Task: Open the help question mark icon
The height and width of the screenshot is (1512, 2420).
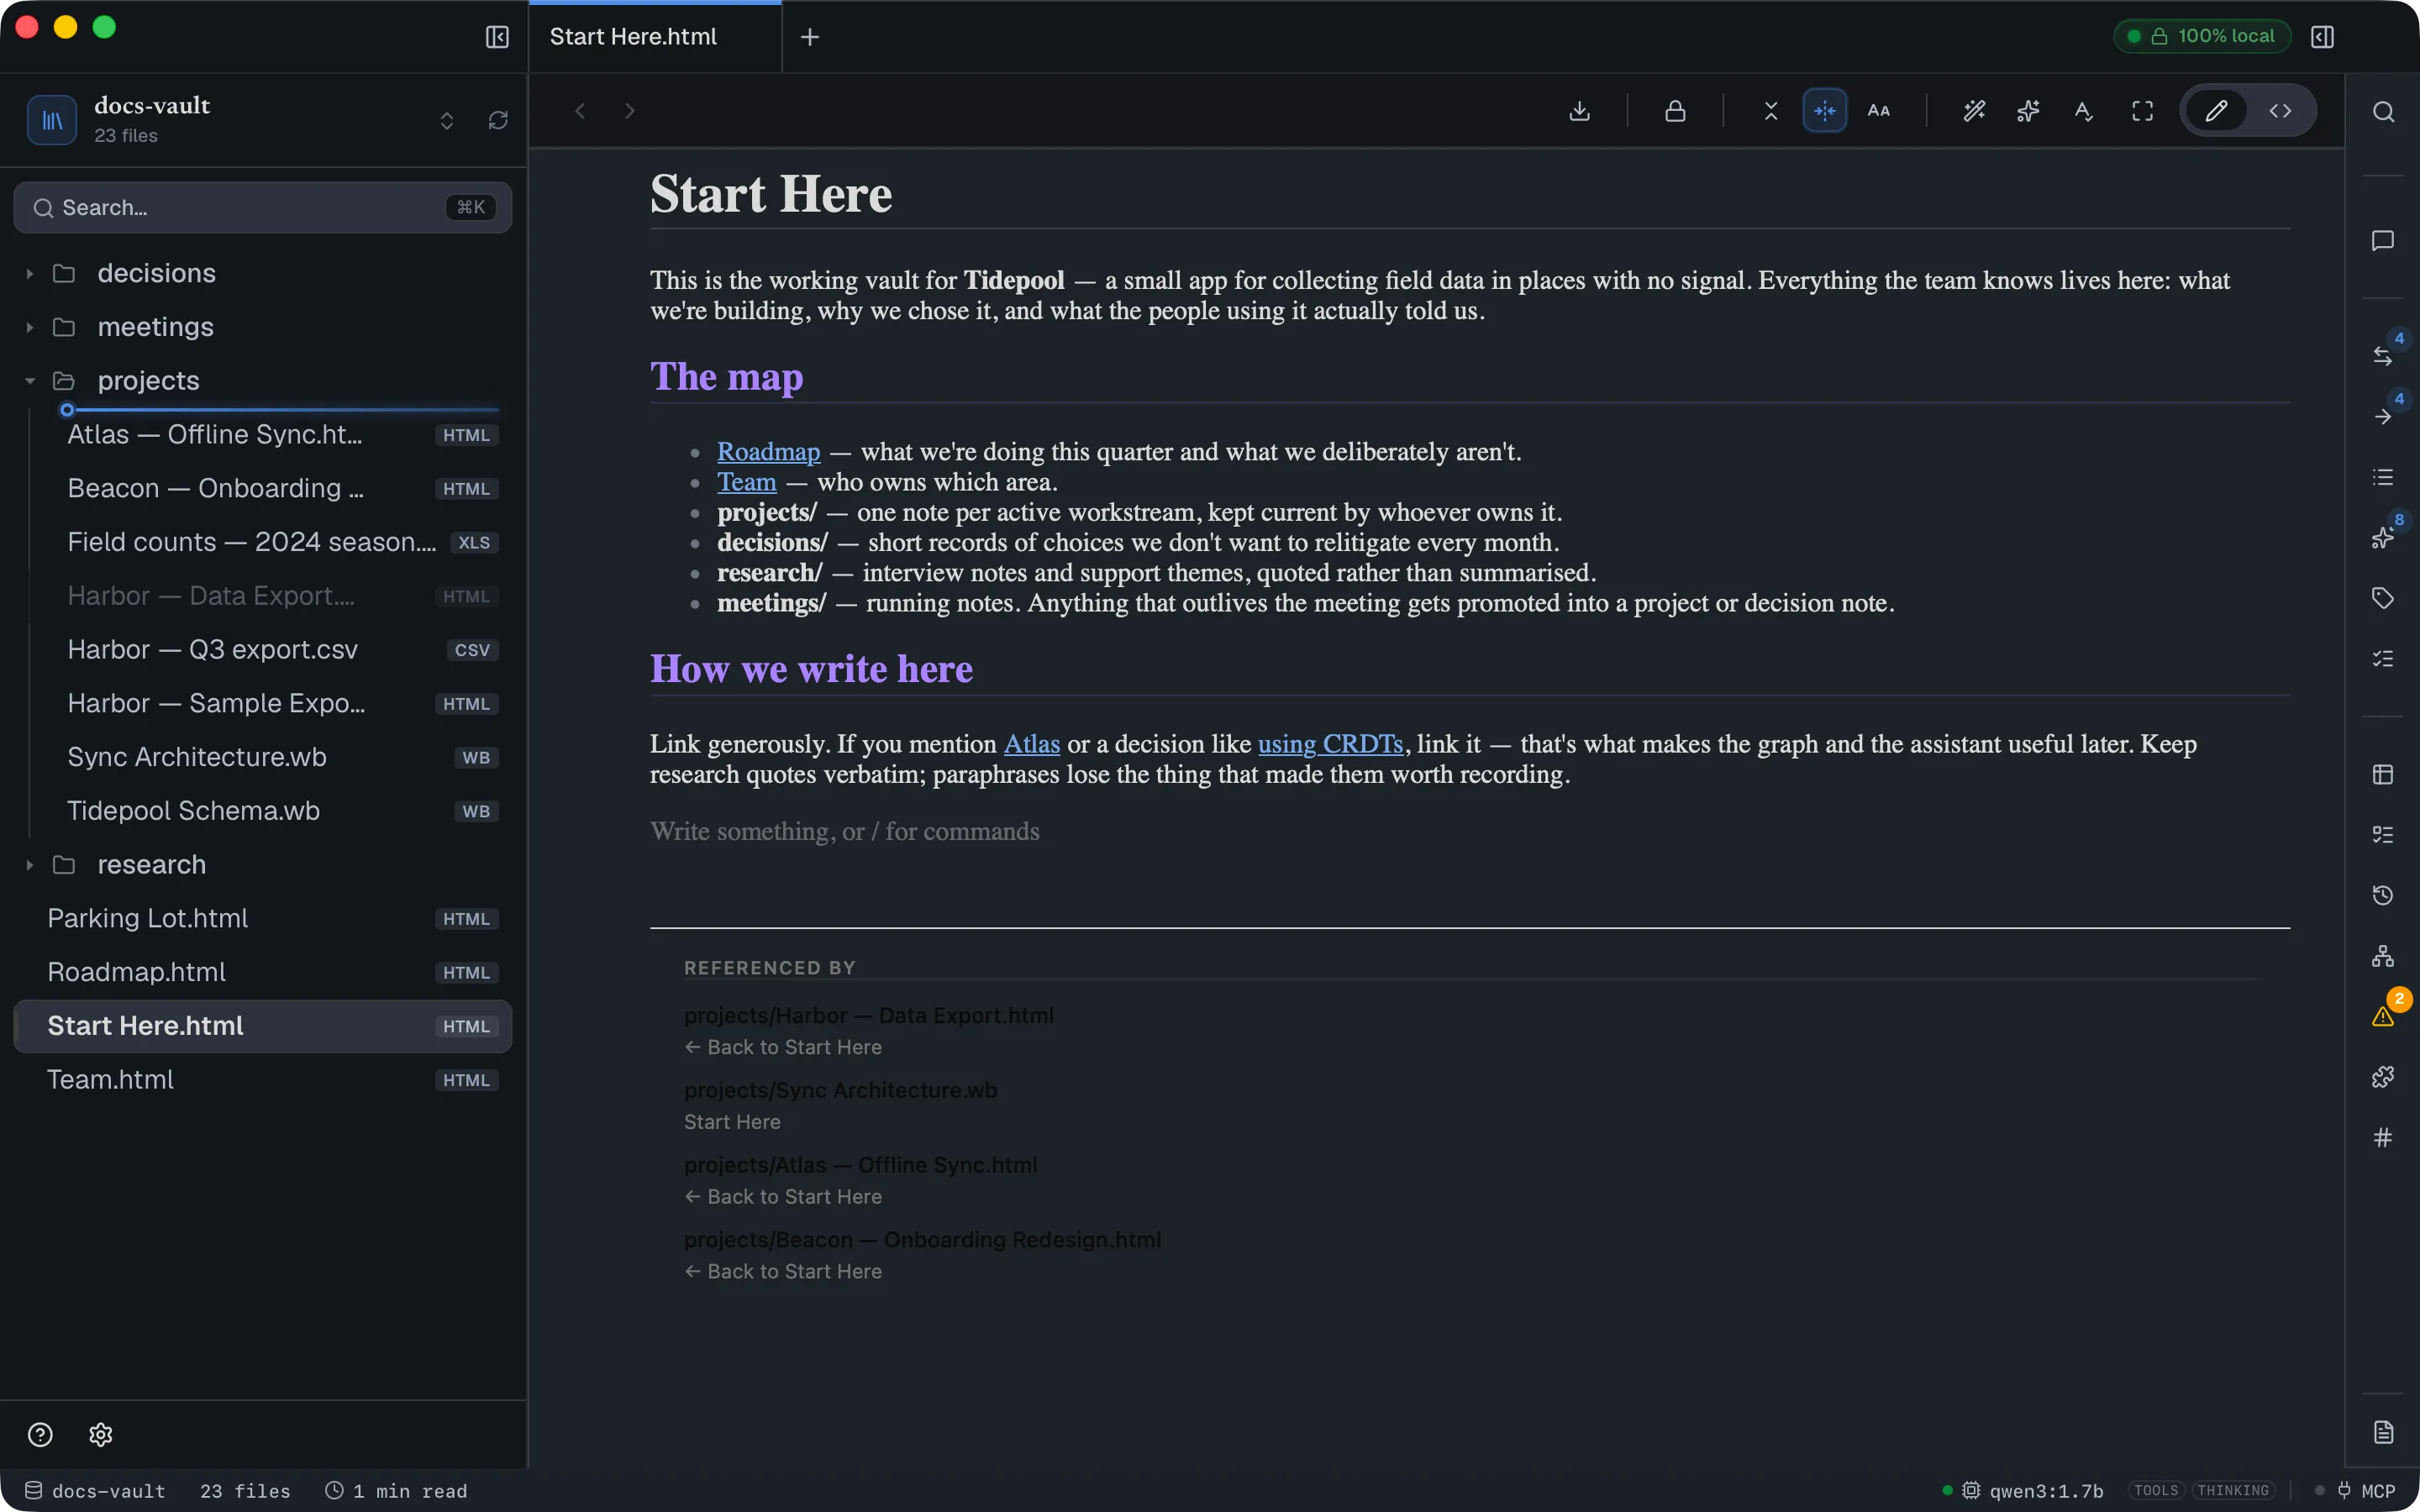Action: click(40, 1434)
